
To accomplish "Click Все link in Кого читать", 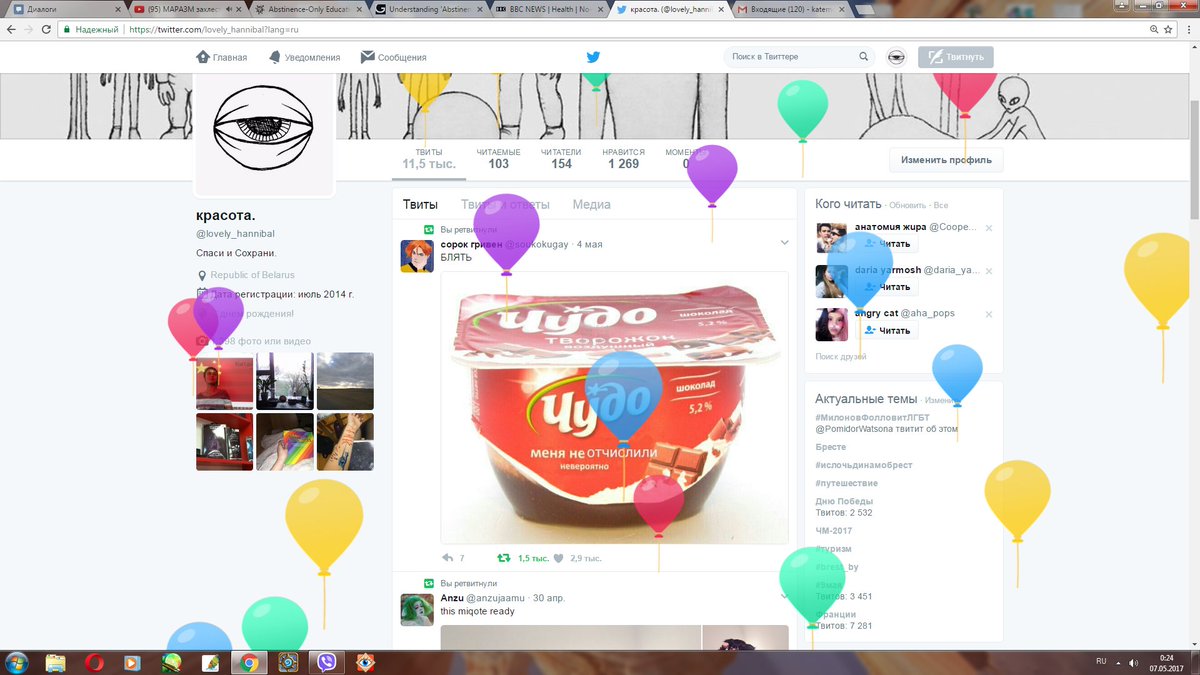I will [941, 205].
